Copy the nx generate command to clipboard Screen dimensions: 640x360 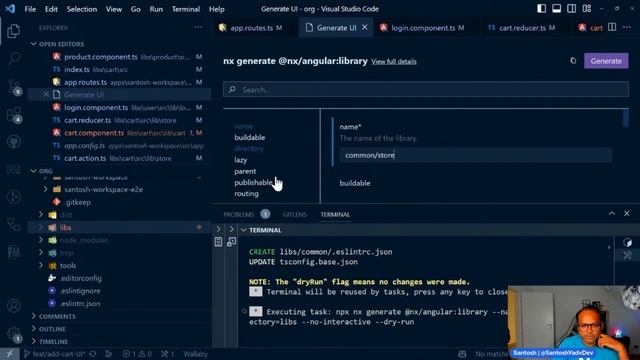(573, 61)
